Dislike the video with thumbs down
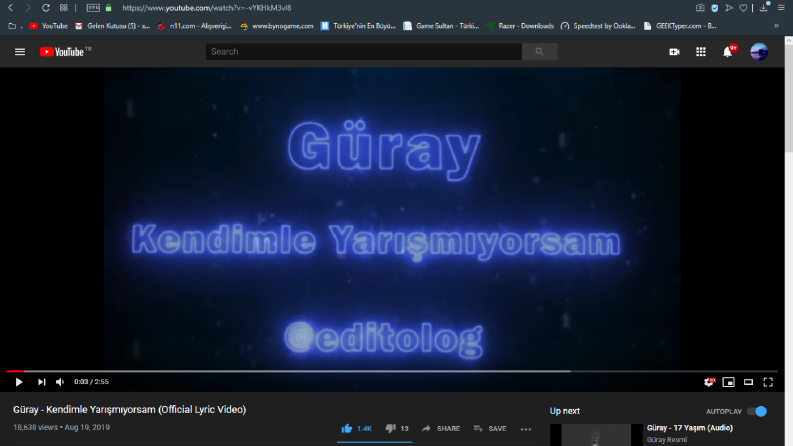The image size is (793, 446). click(396, 428)
